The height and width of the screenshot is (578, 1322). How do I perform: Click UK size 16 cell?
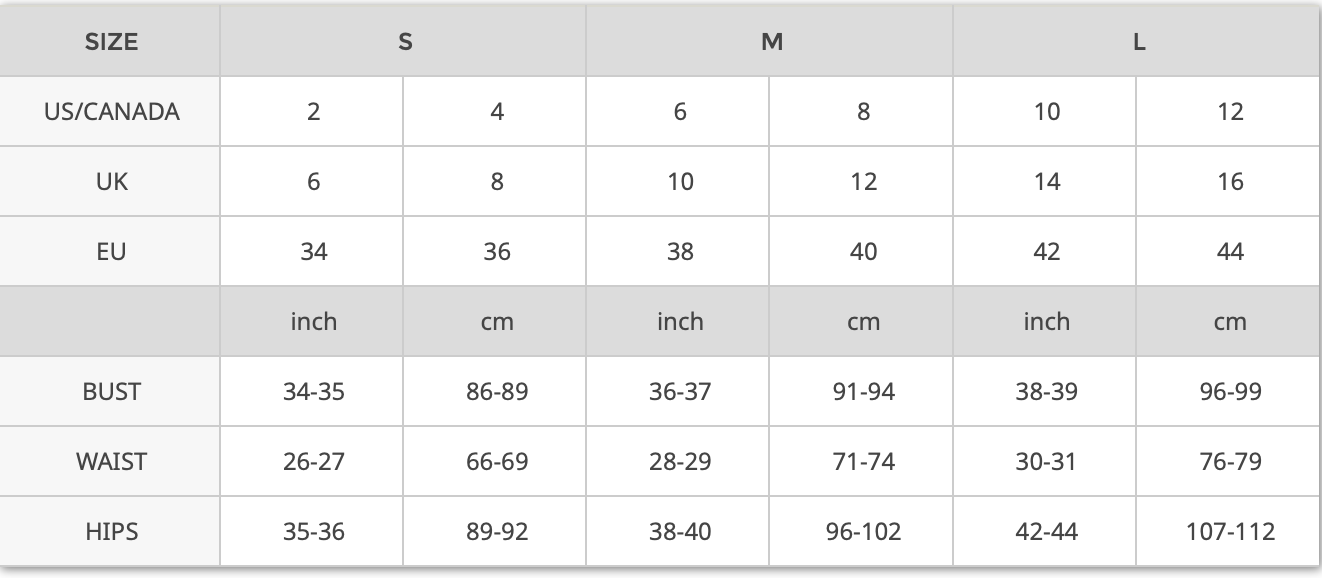click(1230, 181)
